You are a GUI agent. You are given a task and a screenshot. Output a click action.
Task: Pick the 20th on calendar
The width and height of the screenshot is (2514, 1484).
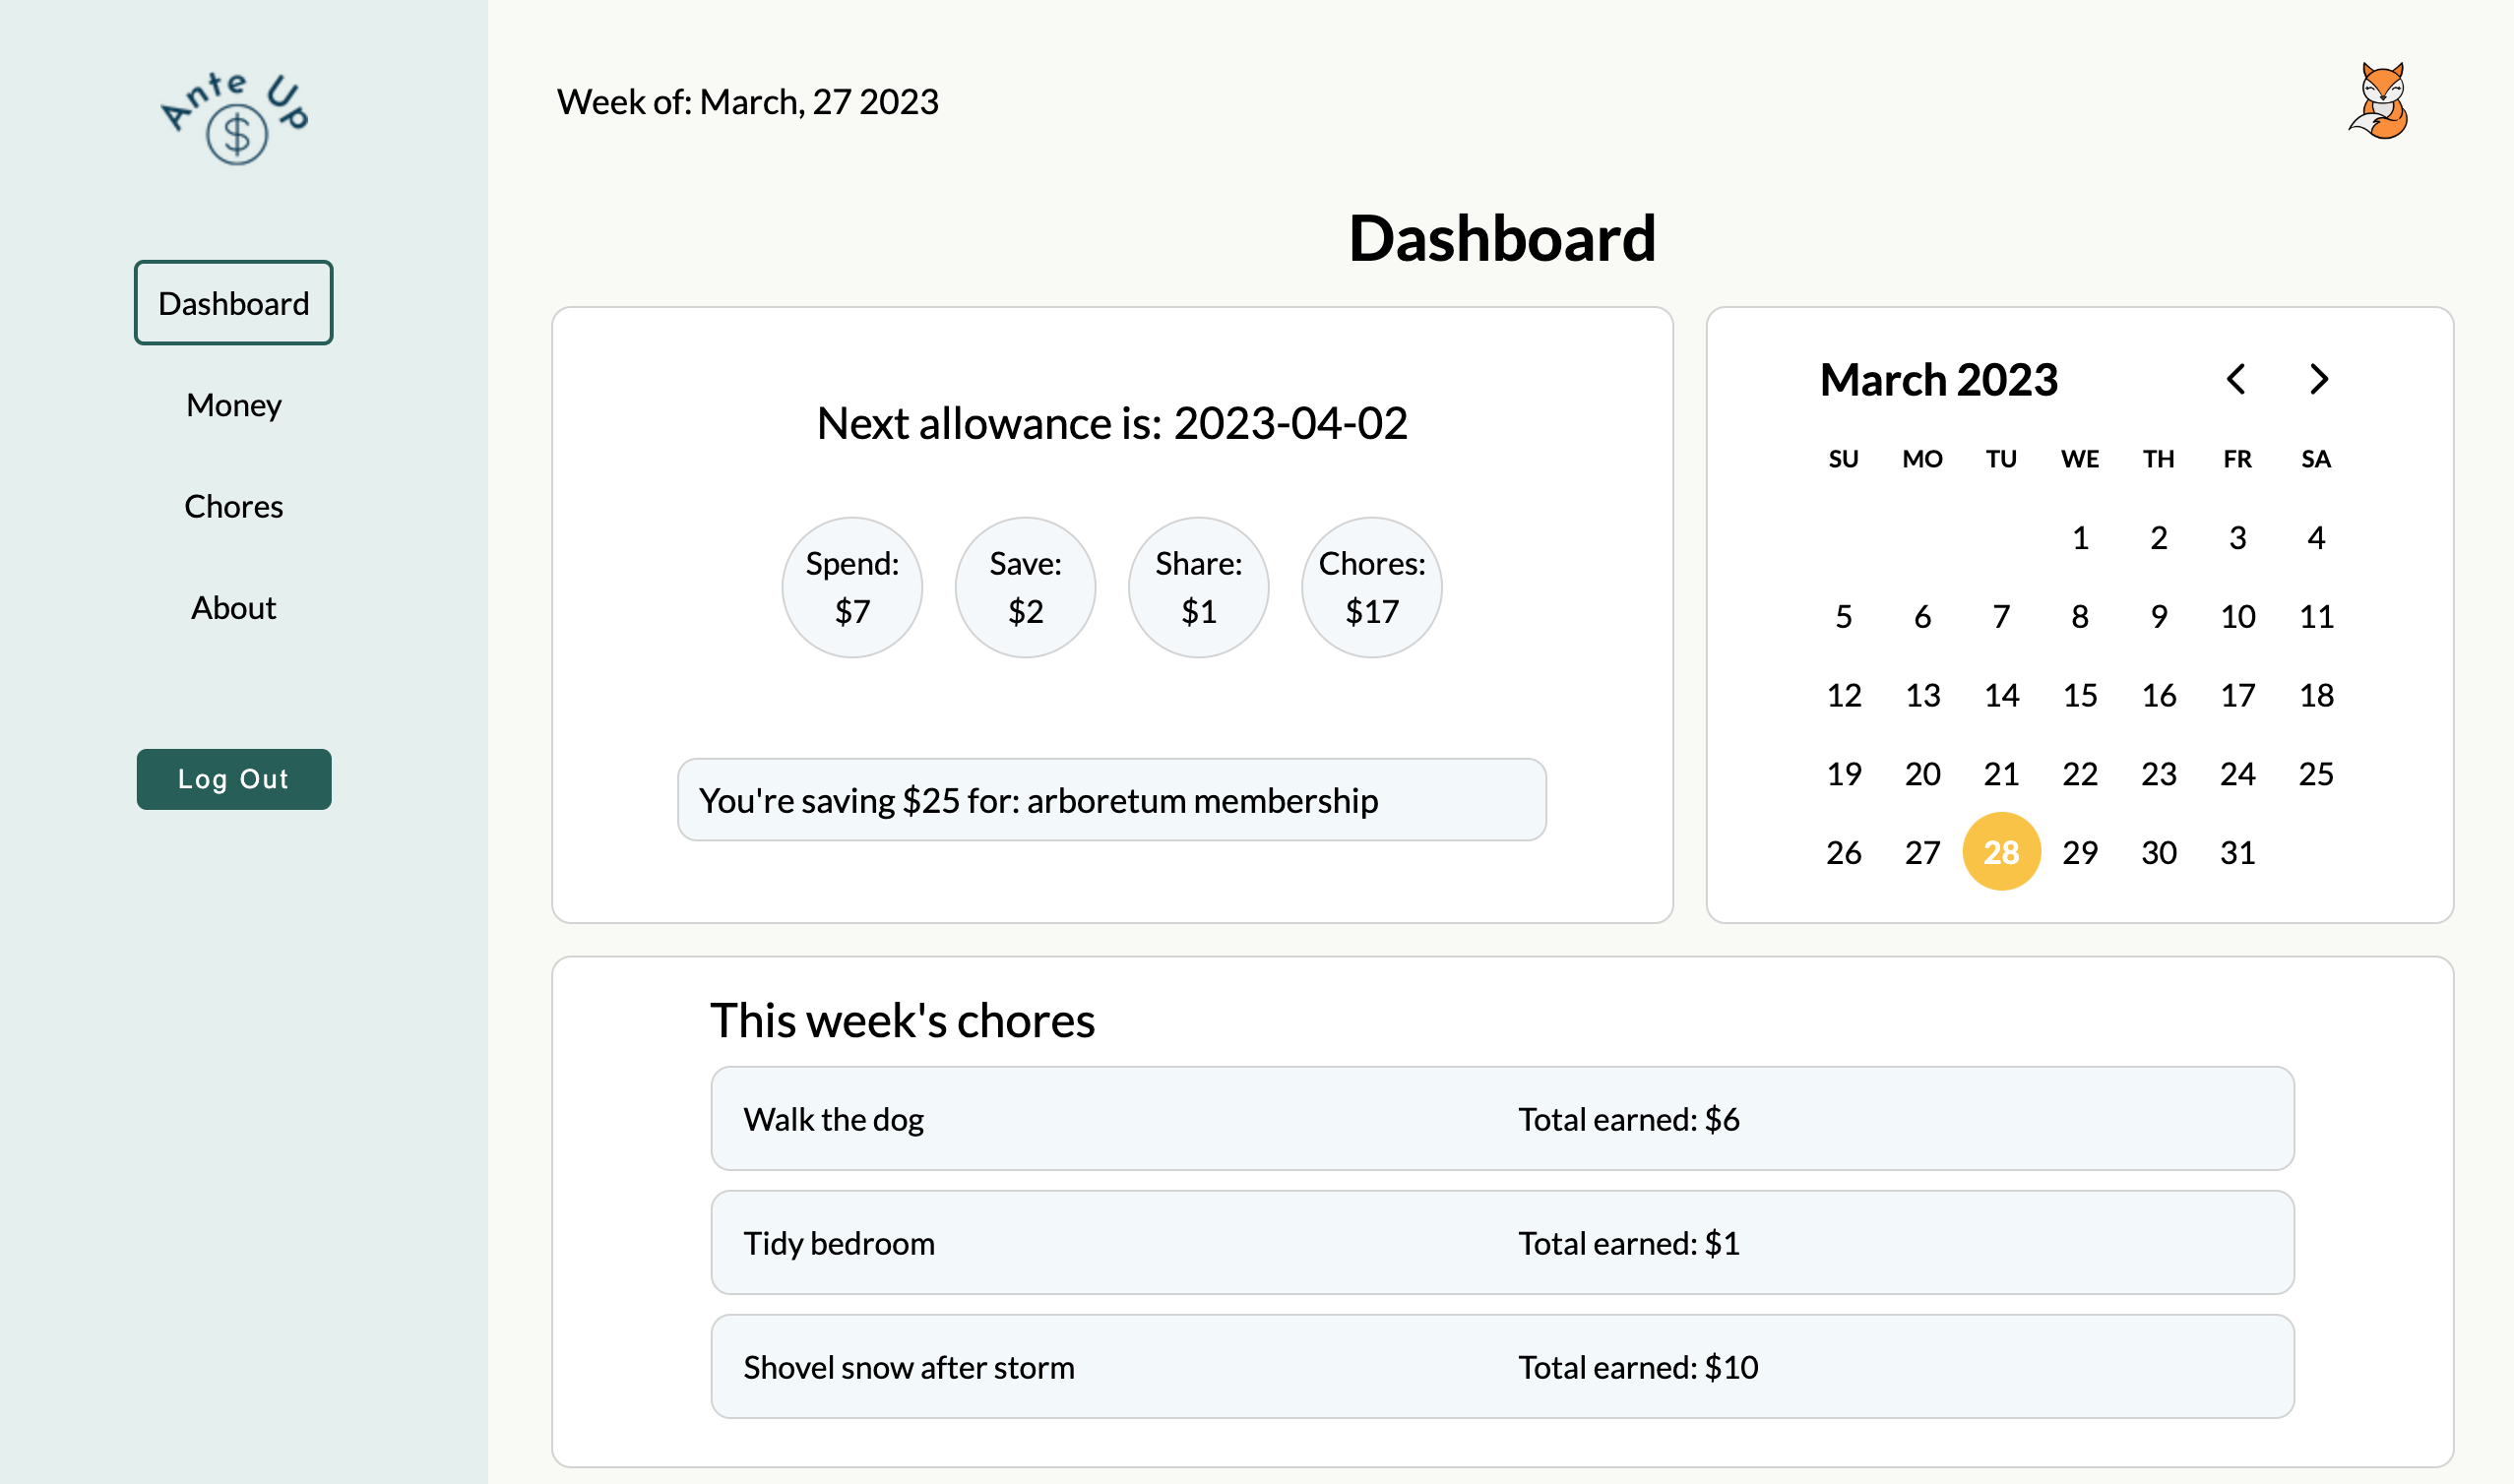pyautogui.click(x=1922, y=773)
